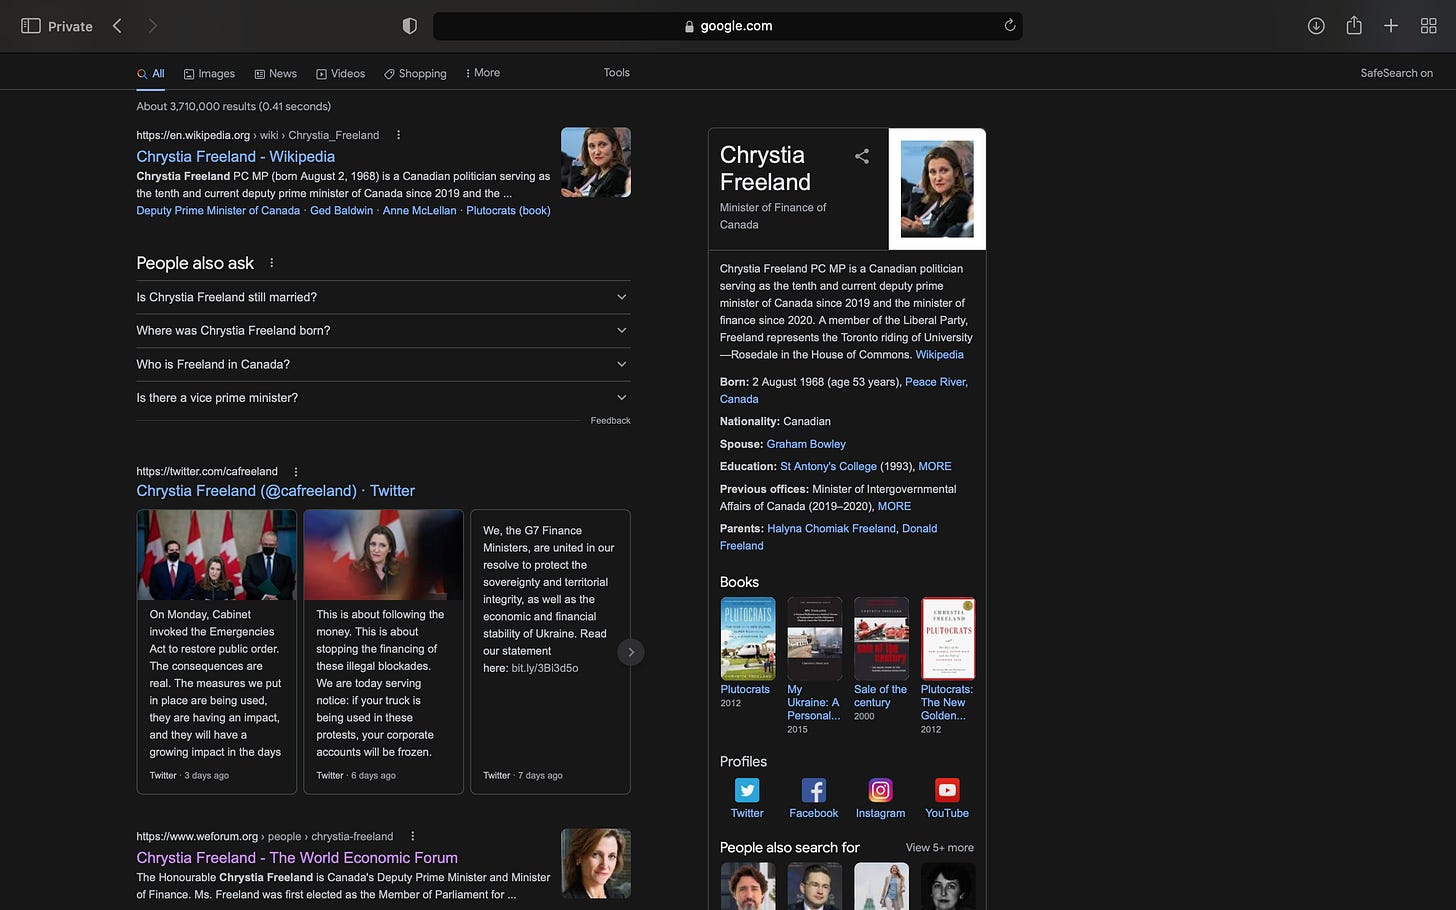1456x910 pixels.
Task: Open the Anne McLellan sitelink
Action: coord(419,211)
